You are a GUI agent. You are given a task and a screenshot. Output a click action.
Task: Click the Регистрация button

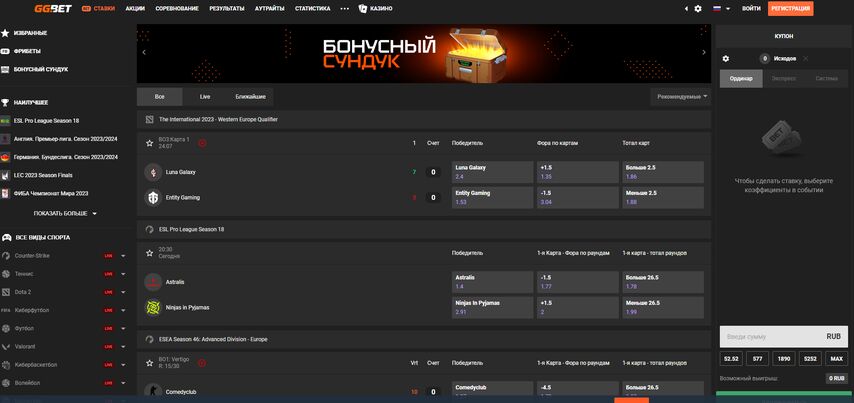[x=790, y=9]
